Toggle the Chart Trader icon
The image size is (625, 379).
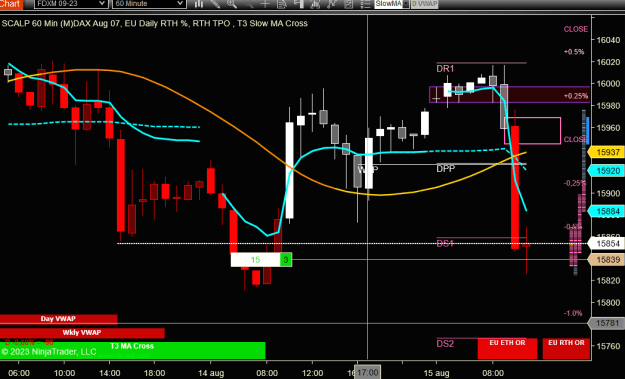pos(298,4)
